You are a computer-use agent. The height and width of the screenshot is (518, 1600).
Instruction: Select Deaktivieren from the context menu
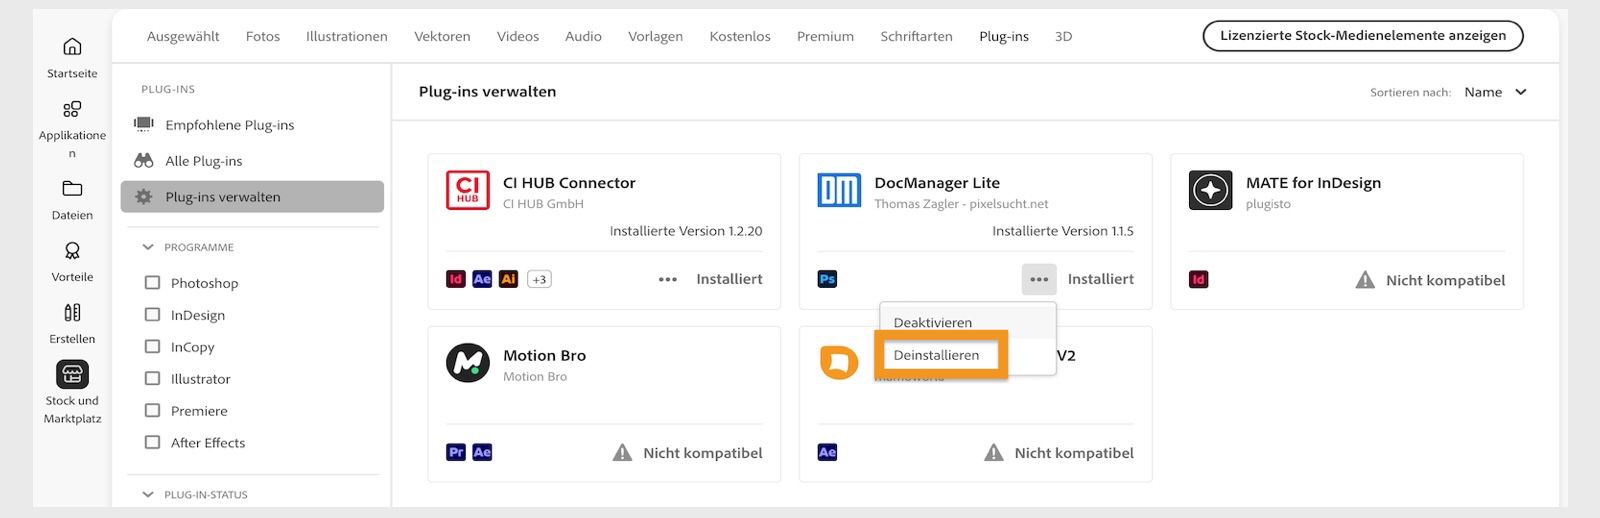pos(967,322)
